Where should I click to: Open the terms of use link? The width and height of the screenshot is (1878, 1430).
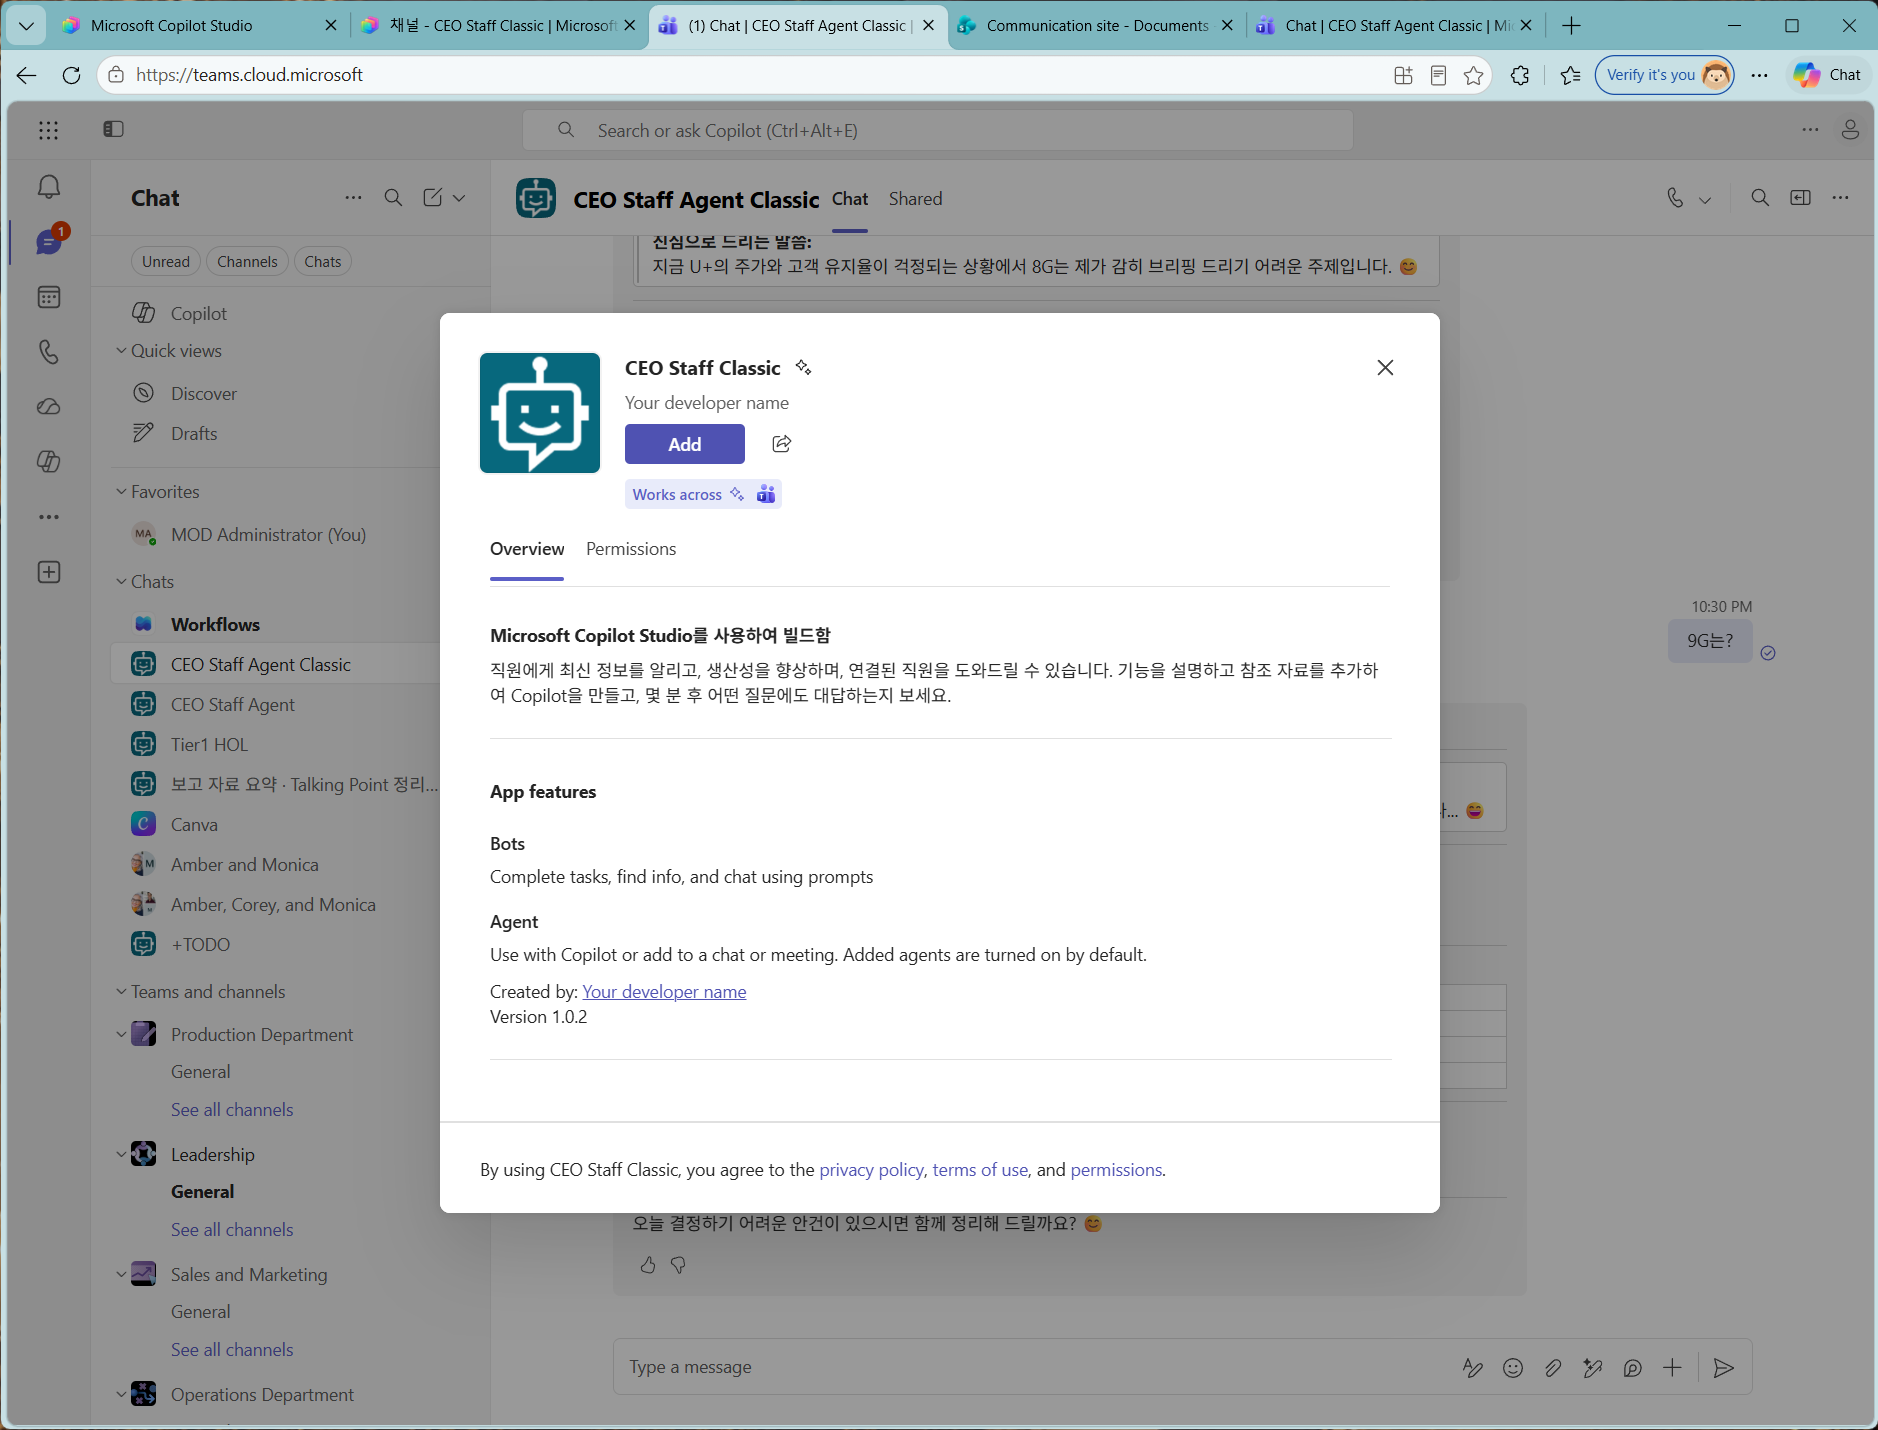[980, 1170]
